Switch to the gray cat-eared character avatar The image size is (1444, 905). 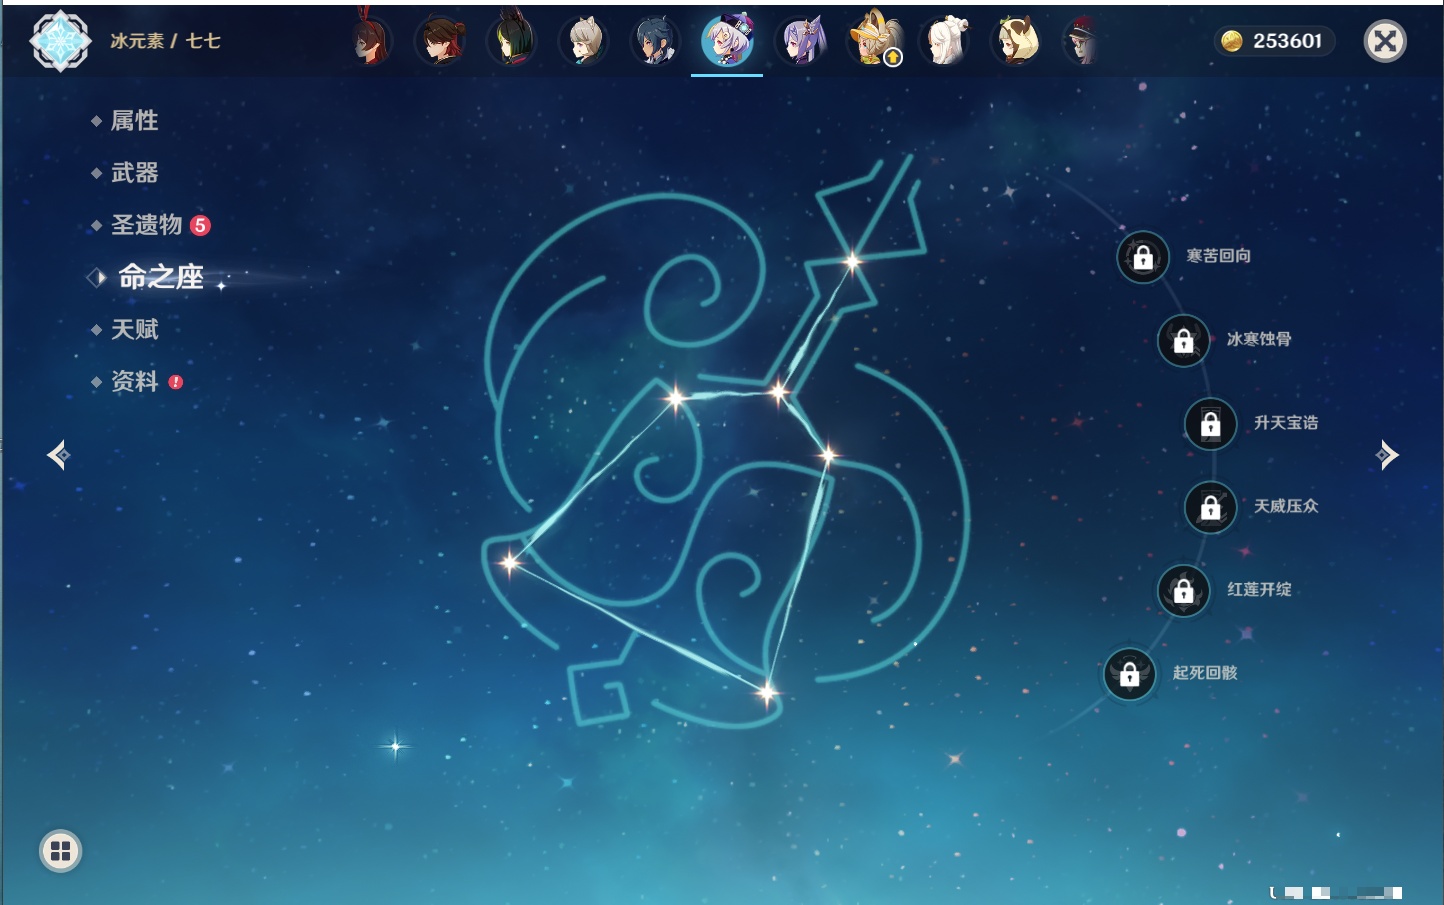(x=585, y=41)
